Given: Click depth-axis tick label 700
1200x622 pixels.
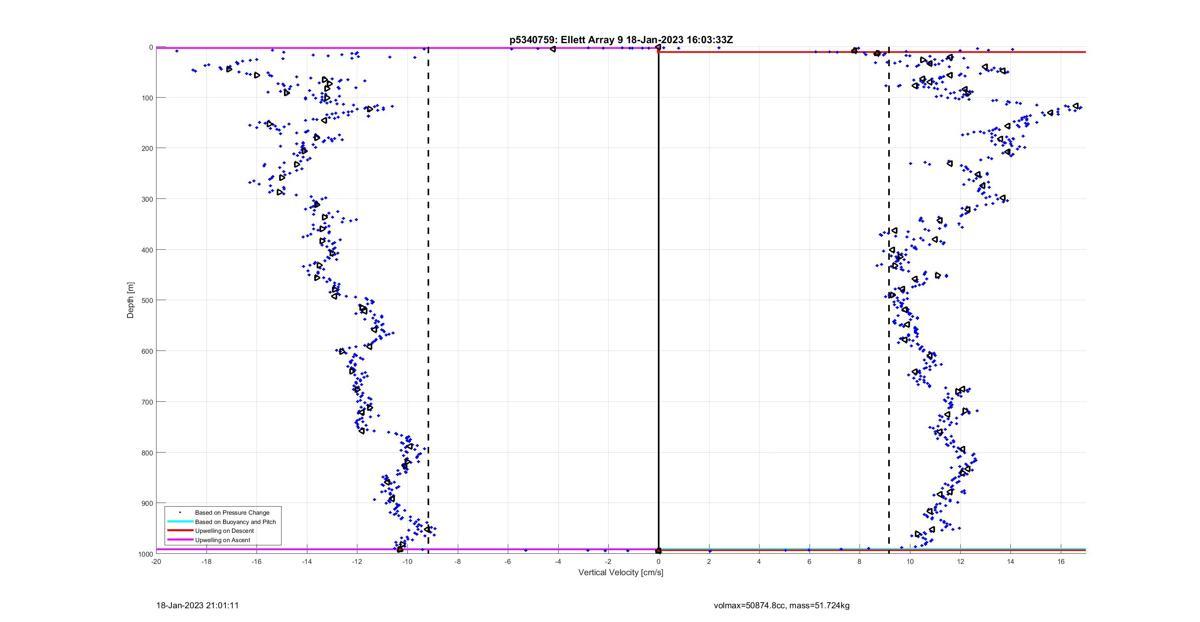Looking at the screenshot, I should coord(146,402).
